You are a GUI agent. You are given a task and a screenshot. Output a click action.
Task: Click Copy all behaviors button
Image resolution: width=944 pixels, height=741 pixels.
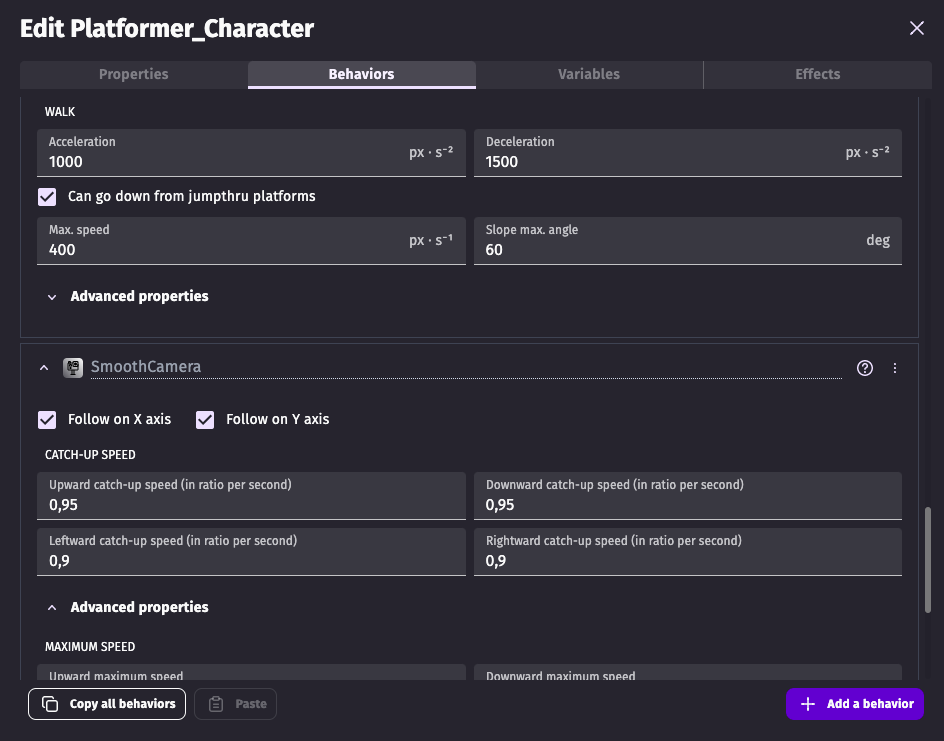click(108, 704)
